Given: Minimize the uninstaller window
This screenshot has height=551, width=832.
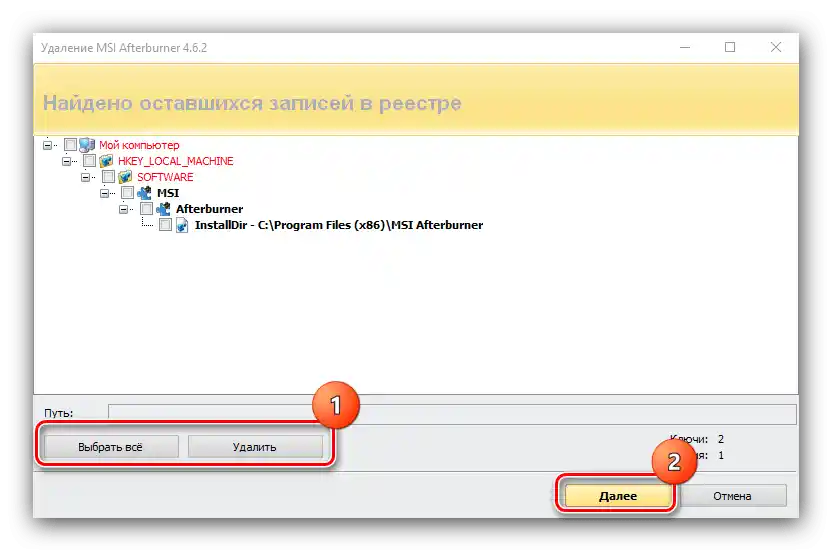Looking at the screenshot, I should point(685,47).
